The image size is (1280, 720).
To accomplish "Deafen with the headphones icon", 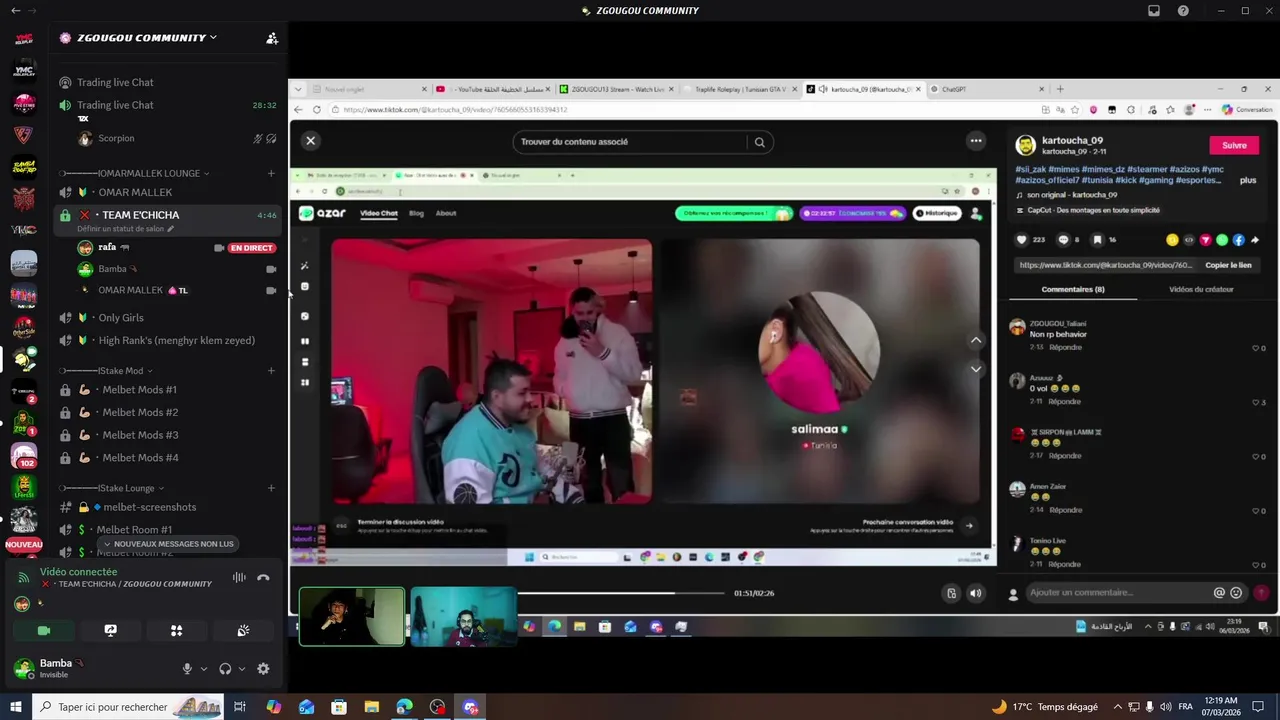I will click(225, 669).
